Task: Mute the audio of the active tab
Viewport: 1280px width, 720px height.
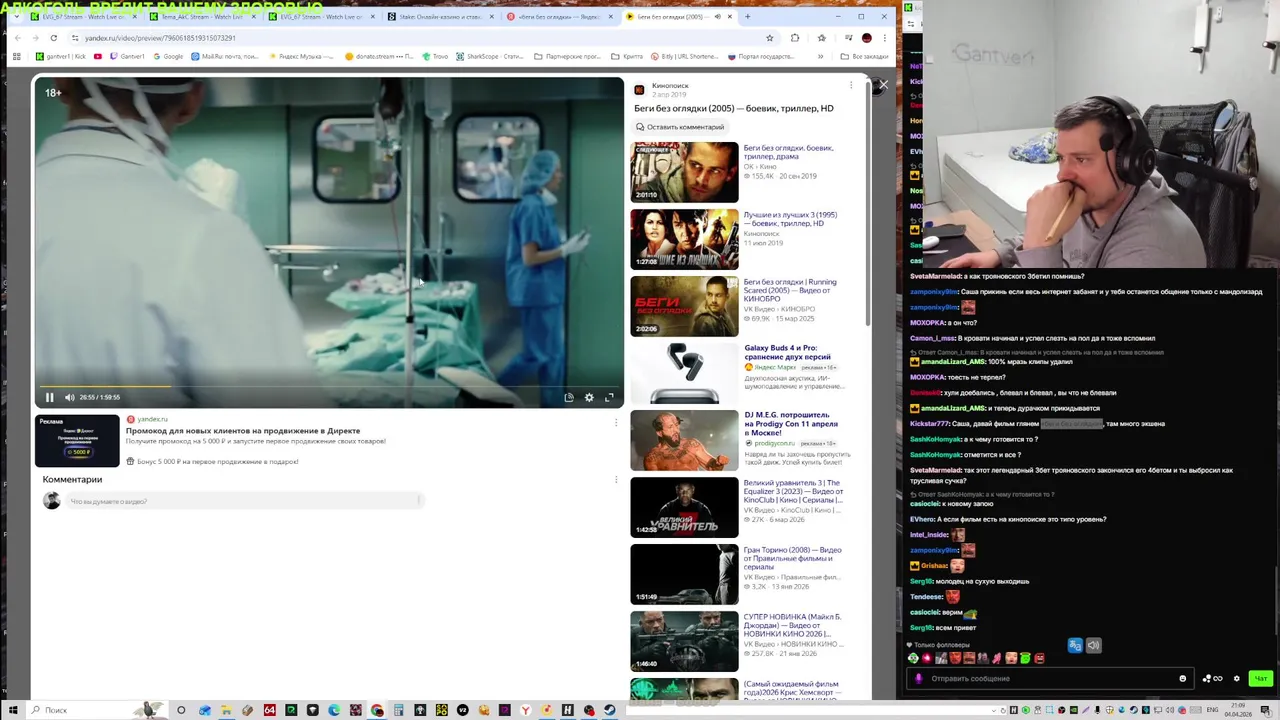Action: [x=718, y=17]
